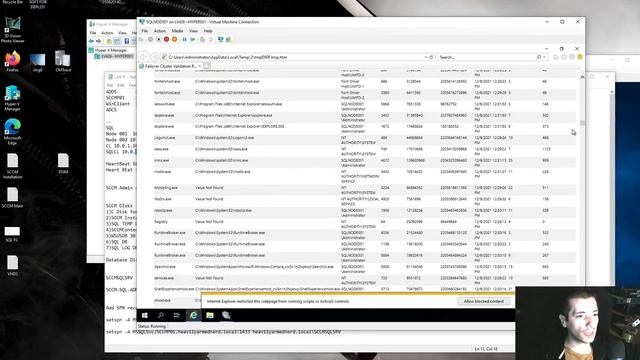Click SCCM Installation desktop file
640x360 pixels.
[13, 166]
